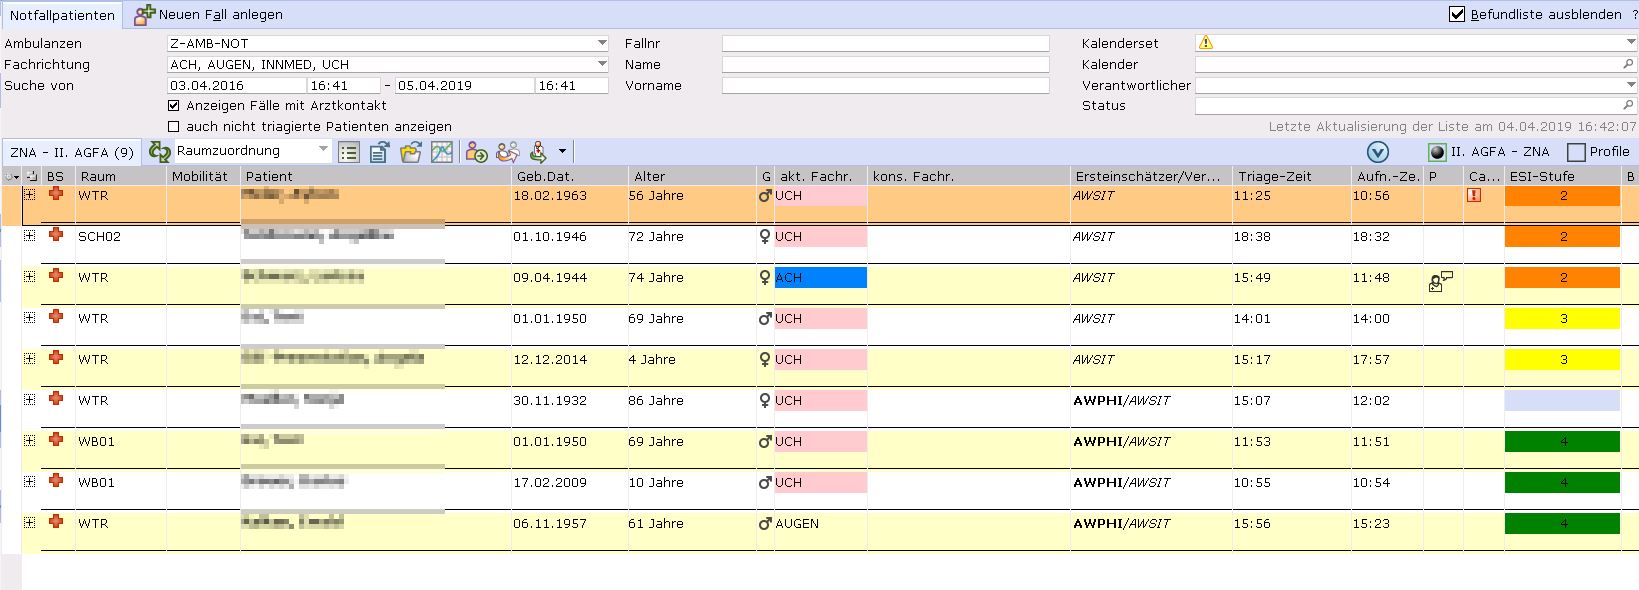Click the small grid icon in table header corner
Screen dimensions: 1639x590
click(32, 176)
